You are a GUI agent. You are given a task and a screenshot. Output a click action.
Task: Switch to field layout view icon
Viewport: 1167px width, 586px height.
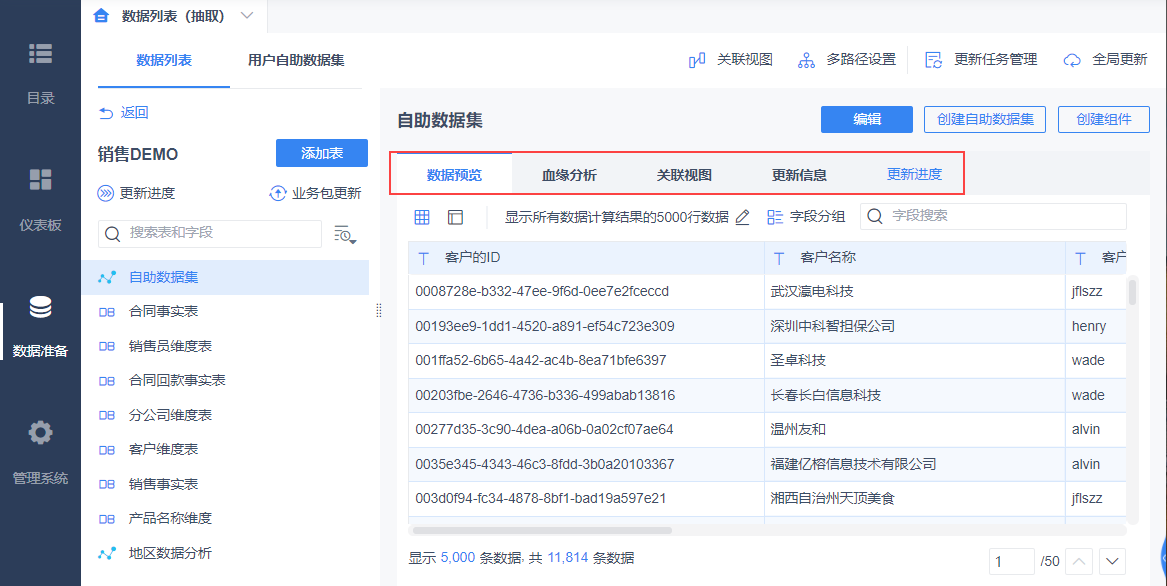pos(455,217)
